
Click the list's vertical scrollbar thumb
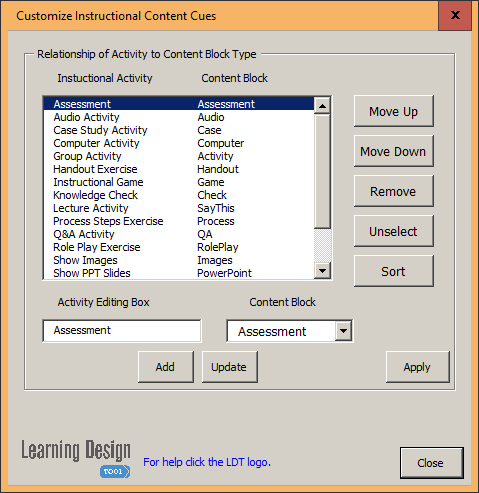[322, 171]
